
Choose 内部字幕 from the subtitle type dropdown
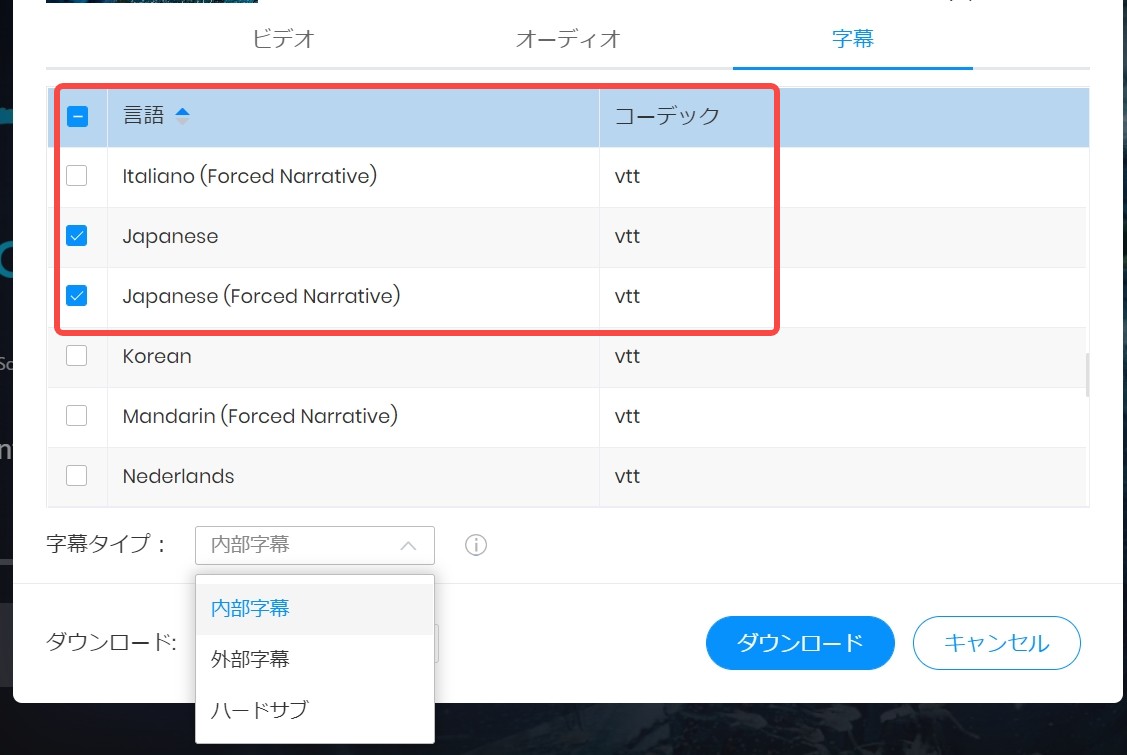(248, 608)
